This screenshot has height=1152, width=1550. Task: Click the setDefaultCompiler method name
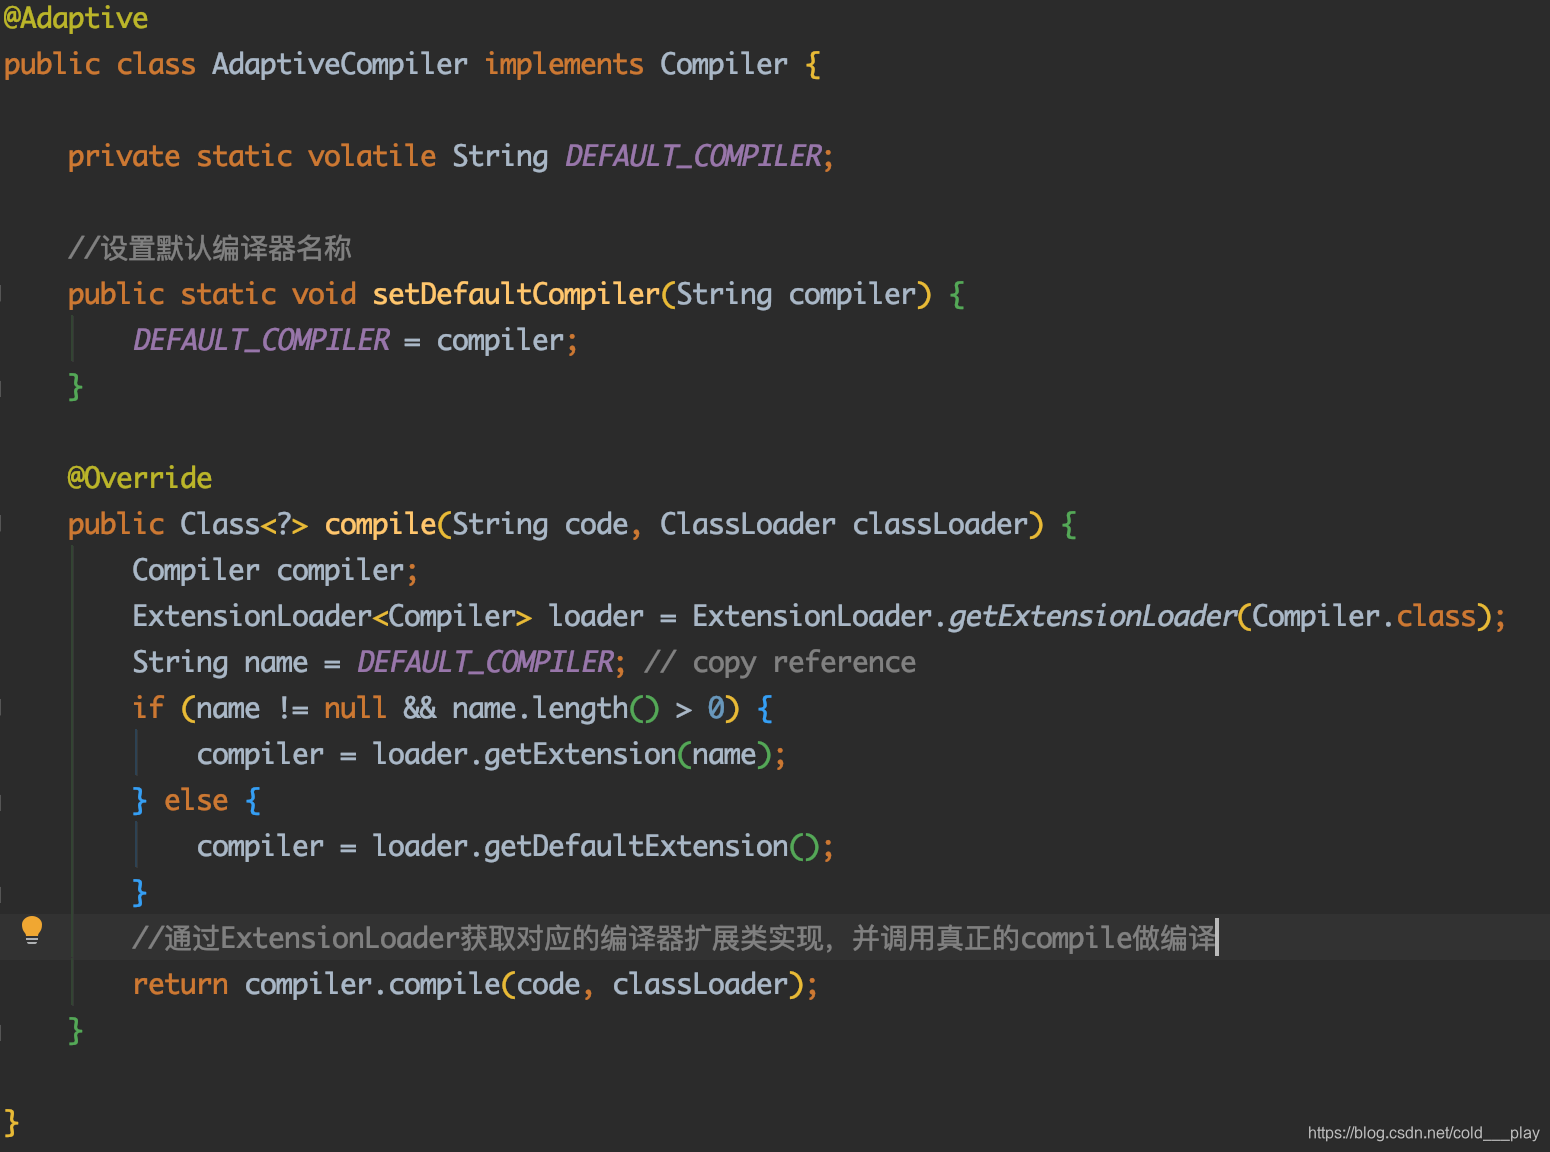[x=516, y=294]
